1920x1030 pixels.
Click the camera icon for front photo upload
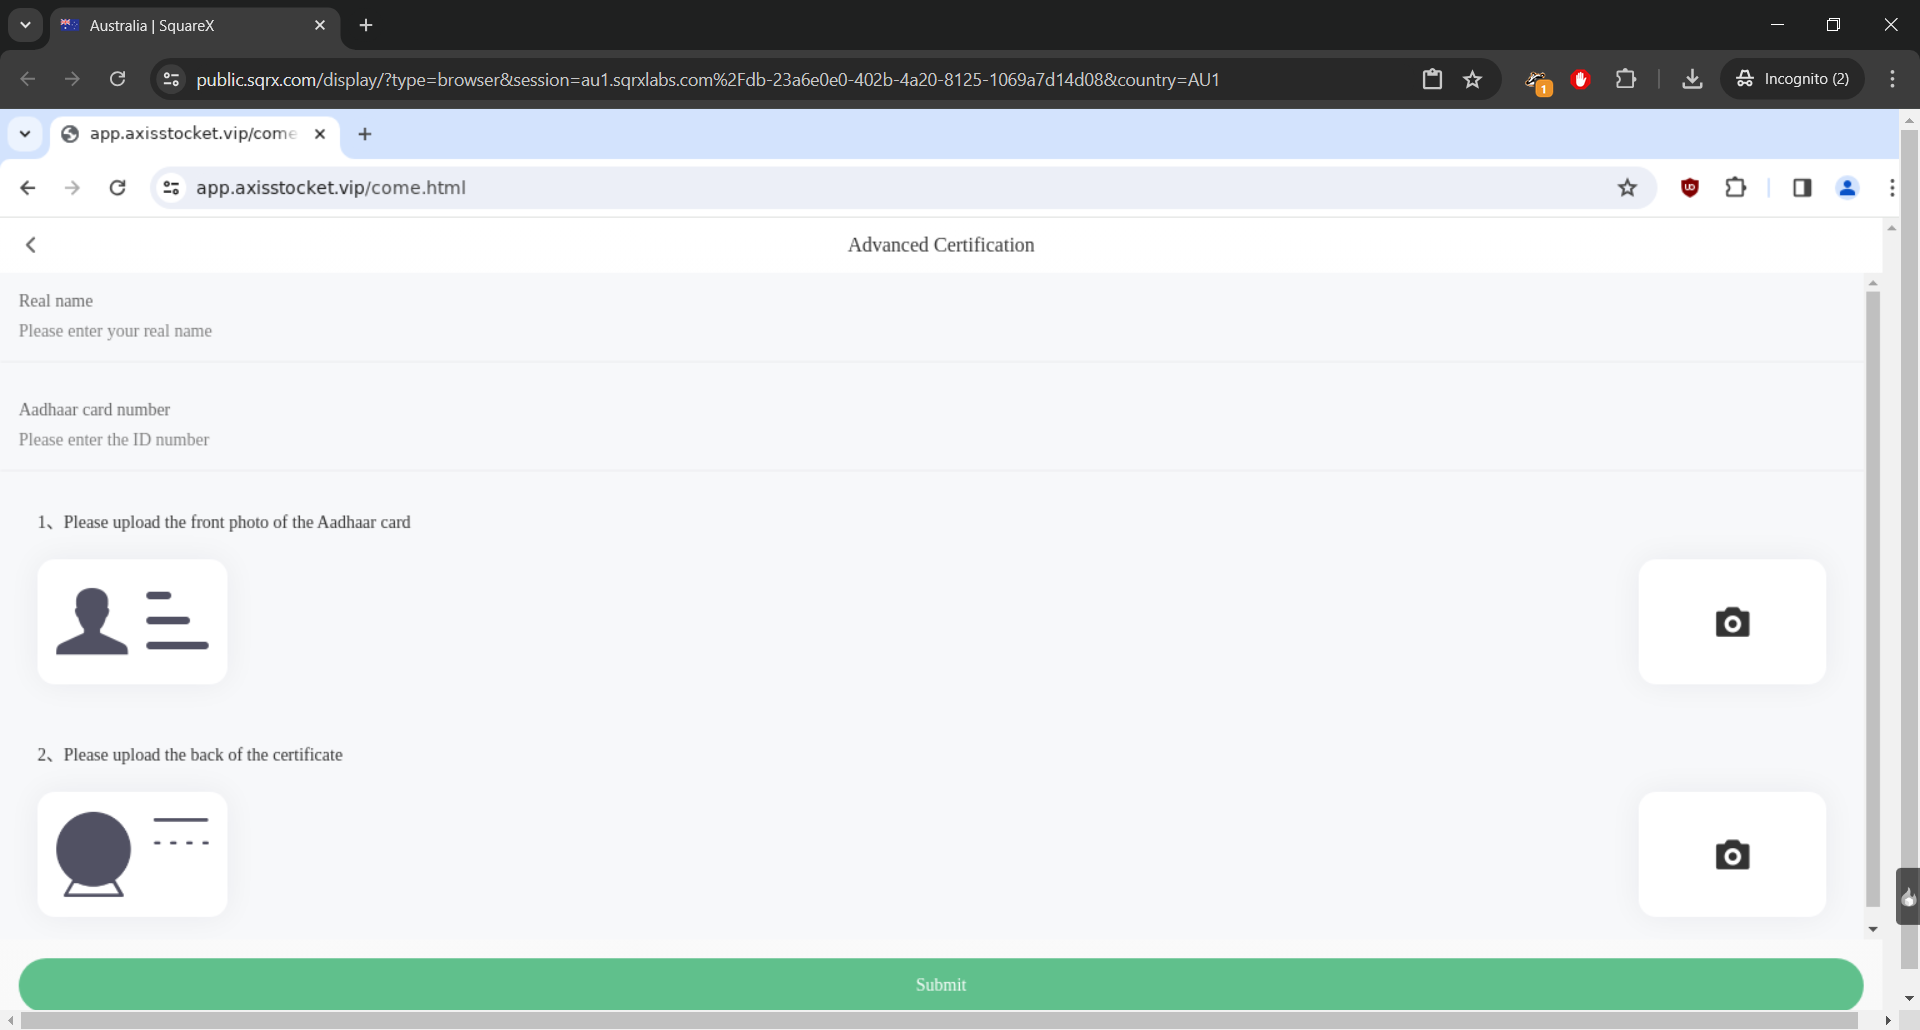1732,622
